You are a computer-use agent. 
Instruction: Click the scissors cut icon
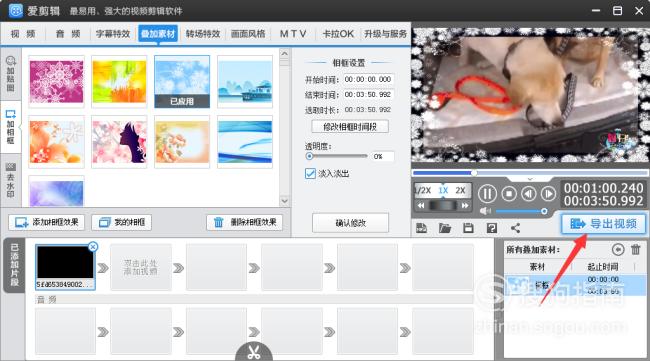click(254, 352)
